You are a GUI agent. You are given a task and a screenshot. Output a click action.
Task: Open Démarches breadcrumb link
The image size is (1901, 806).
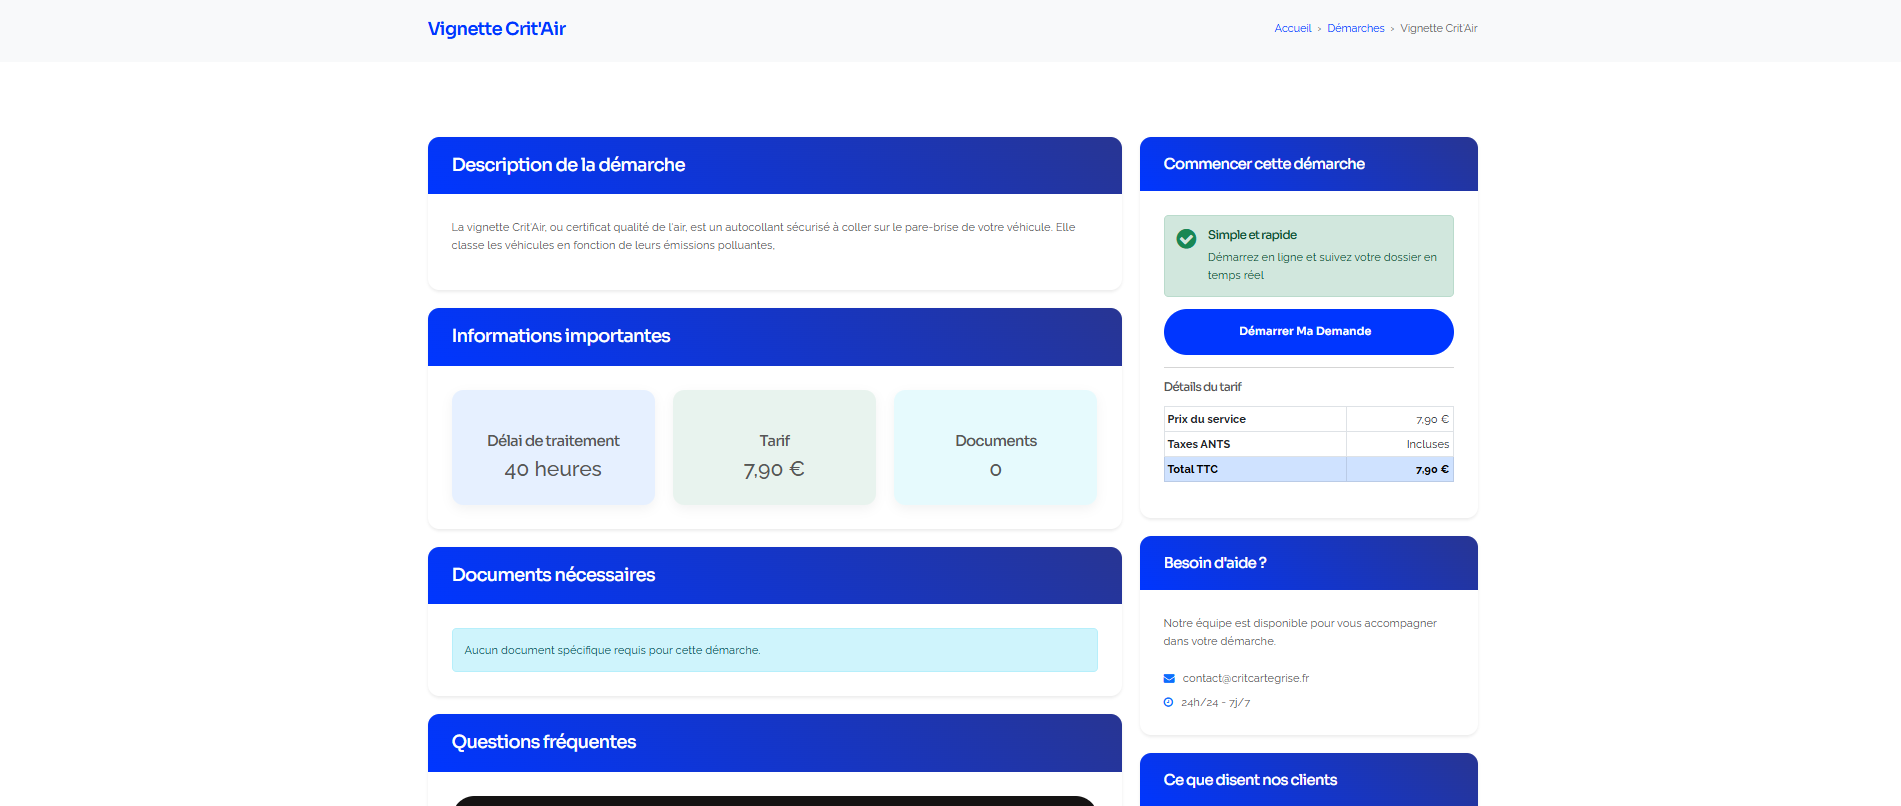click(1355, 29)
